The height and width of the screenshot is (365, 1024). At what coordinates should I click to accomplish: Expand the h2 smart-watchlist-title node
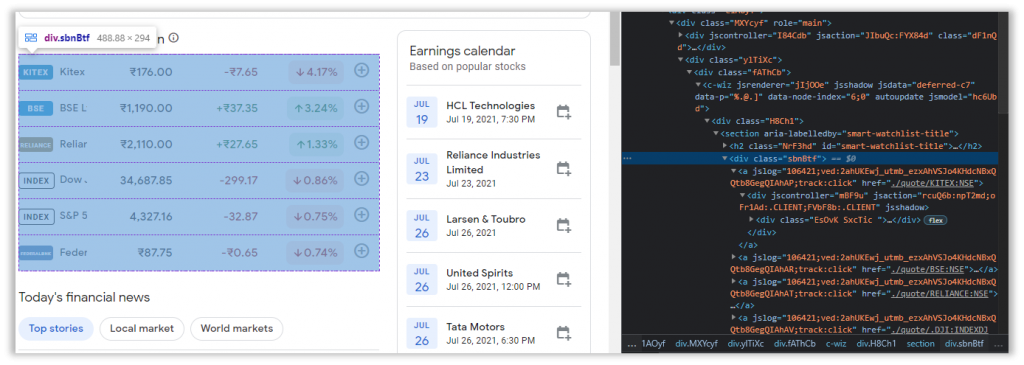pos(725,146)
